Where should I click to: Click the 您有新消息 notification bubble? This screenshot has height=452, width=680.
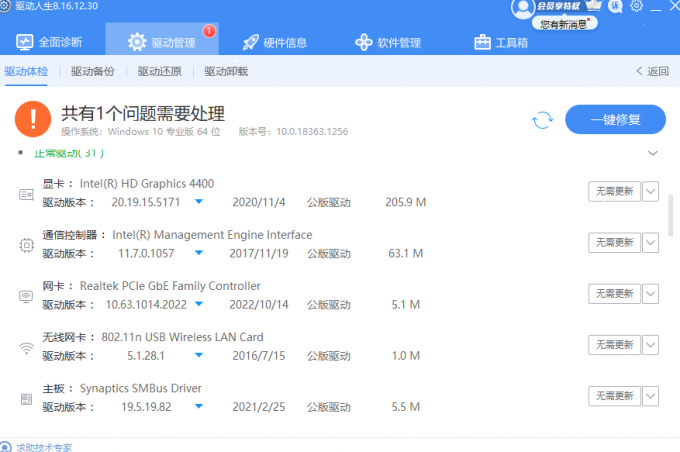[565, 23]
